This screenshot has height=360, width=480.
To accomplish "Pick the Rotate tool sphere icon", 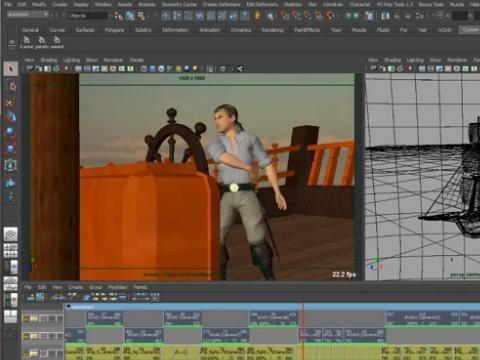I will click(x=10, y=132).
